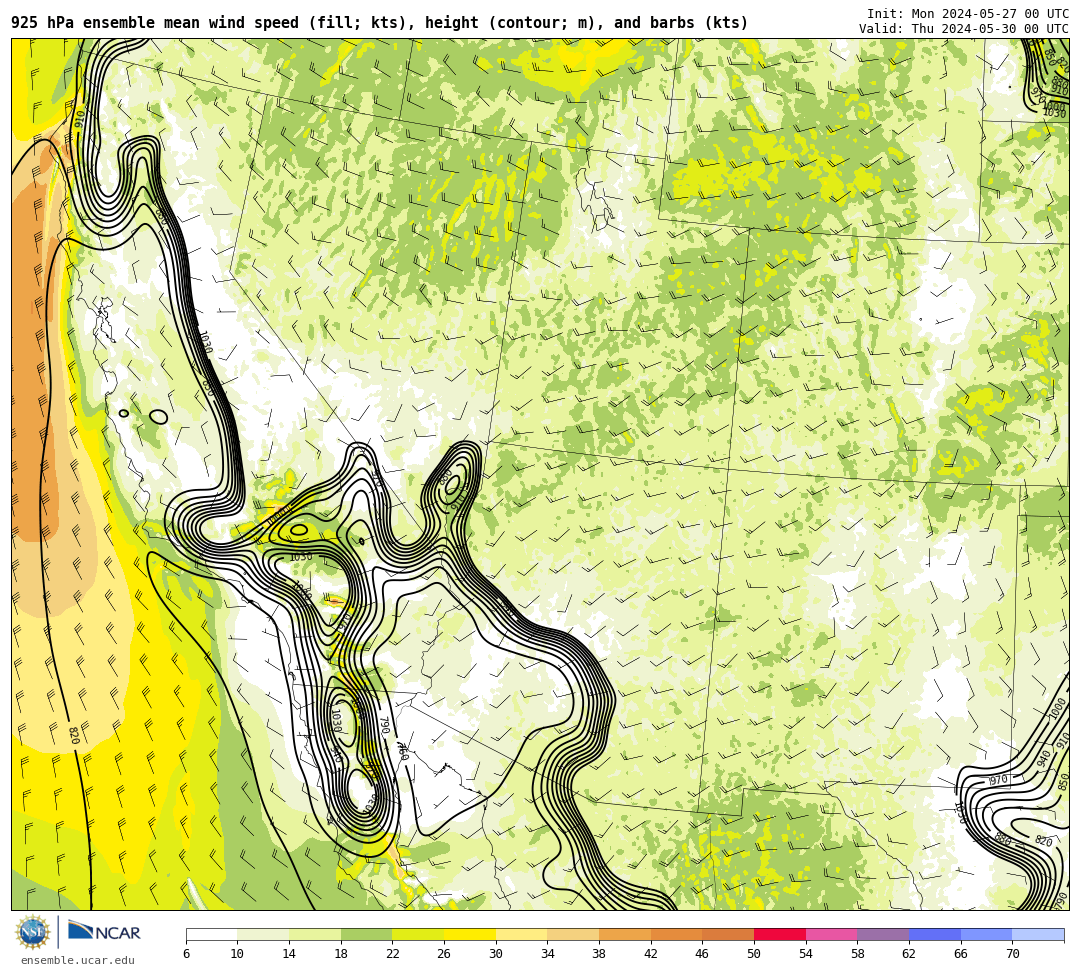Image resolution: width=1080 pixels, height=973 pixels.
Task: Click the color bar tick label 14
Action: click(x=289, y=954)
